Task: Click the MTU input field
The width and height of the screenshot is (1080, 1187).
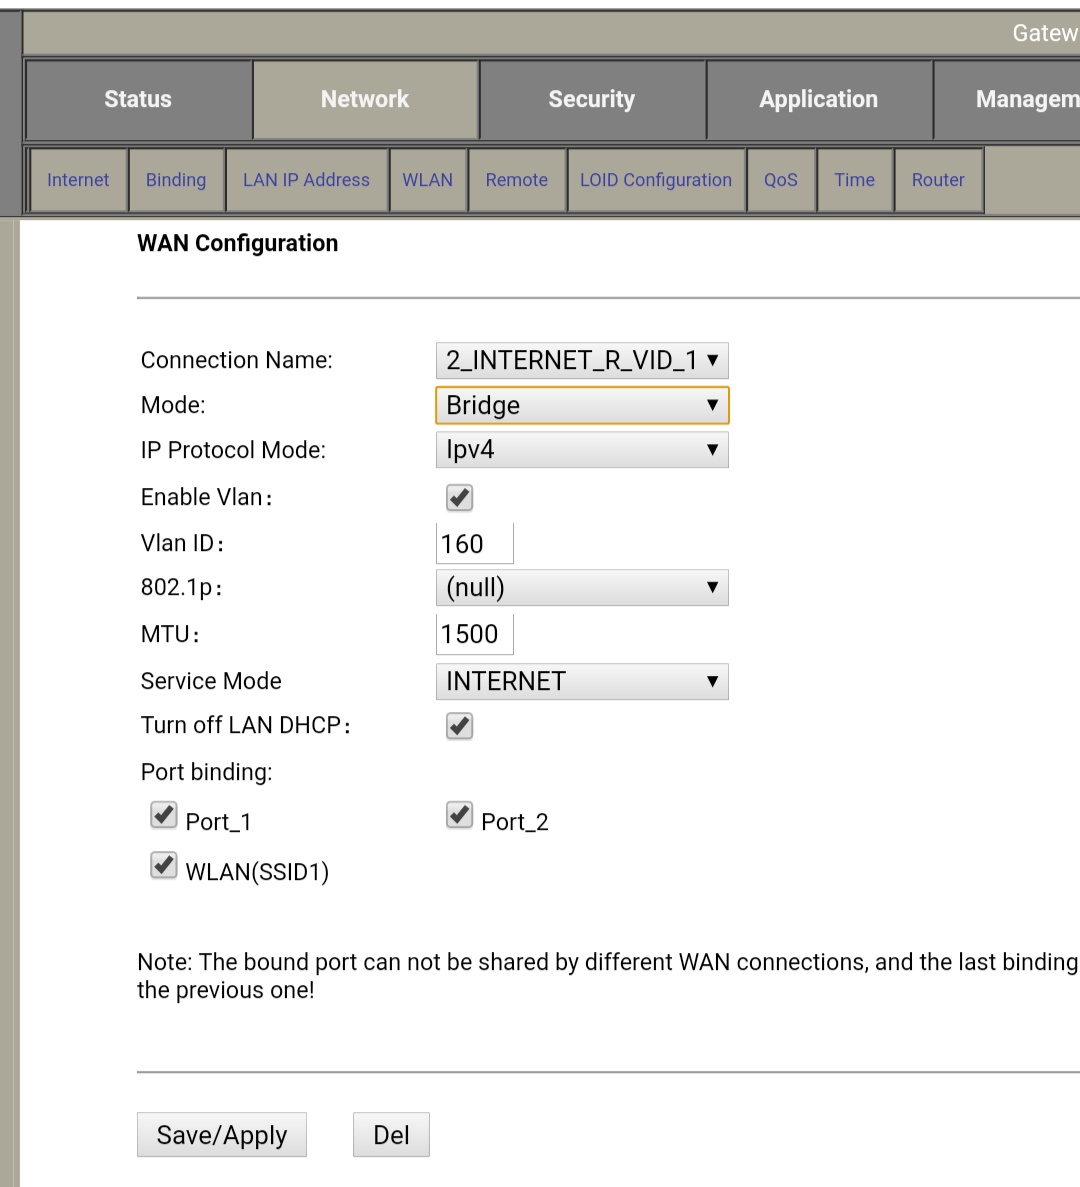Action: [x=475, y=634]
